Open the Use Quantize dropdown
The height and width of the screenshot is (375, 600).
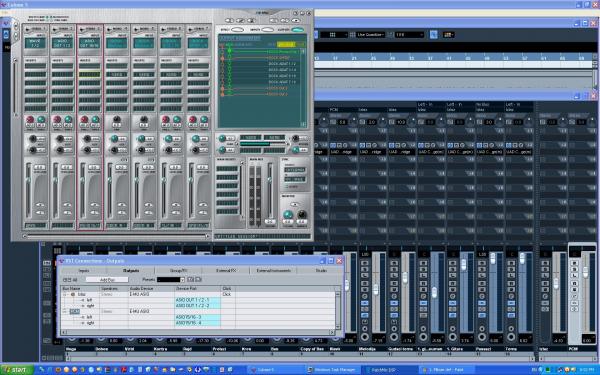[370, 35]
